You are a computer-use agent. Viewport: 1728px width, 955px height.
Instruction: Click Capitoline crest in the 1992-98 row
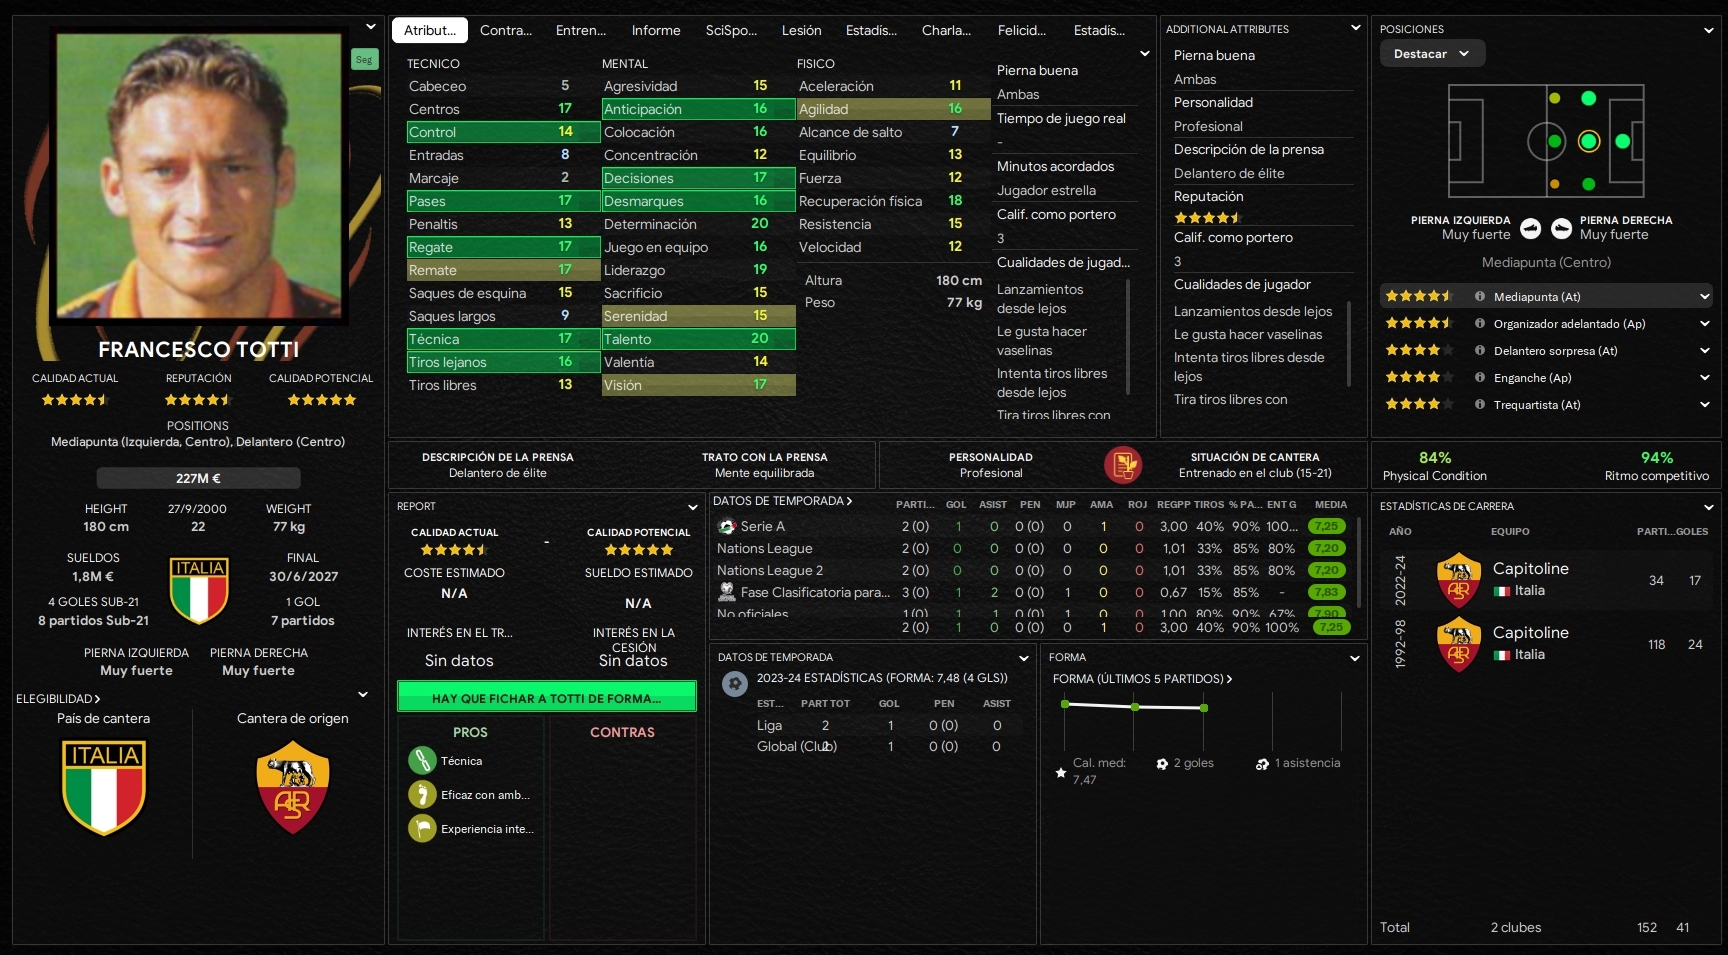coord(1459,644)
